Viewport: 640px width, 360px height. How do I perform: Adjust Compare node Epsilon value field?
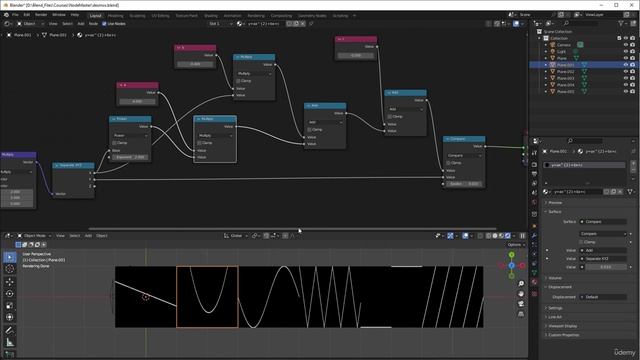coord(464,184)
